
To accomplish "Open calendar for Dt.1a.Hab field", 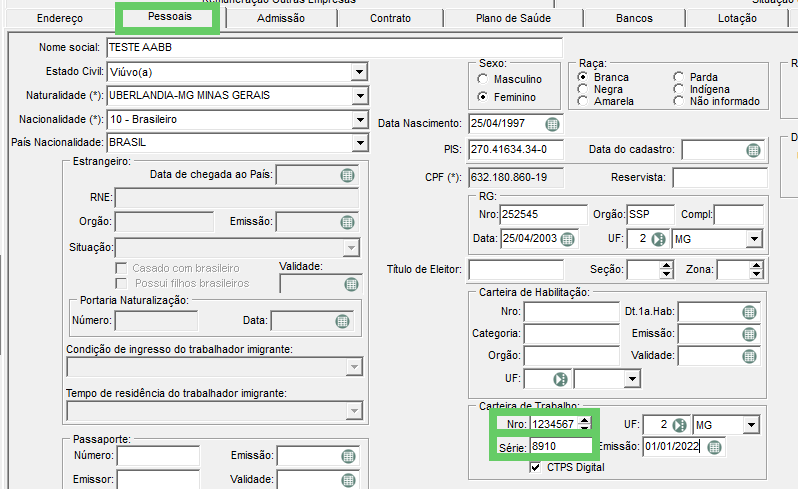I will pos(749,312).
